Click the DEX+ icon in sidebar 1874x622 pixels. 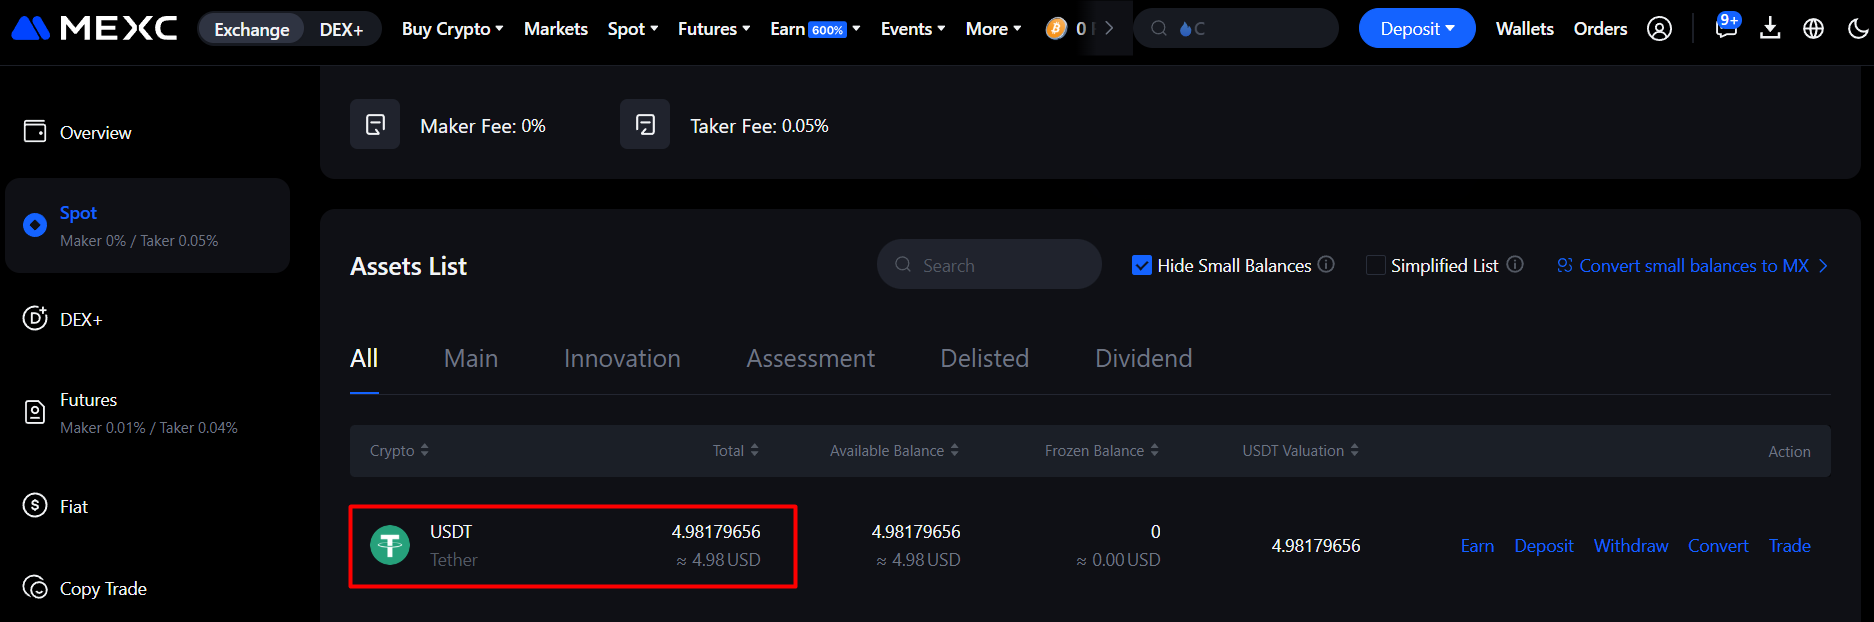pos(35,318)
